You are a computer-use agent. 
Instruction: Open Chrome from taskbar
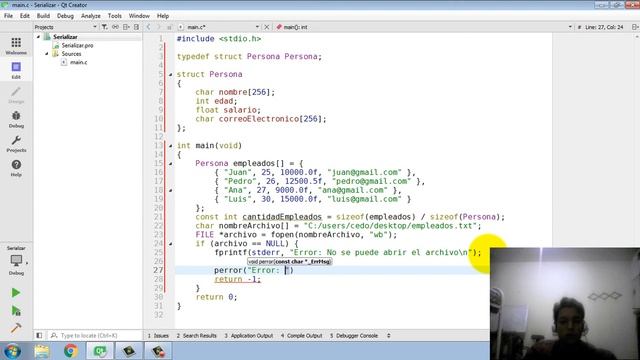tap(71, 351)
